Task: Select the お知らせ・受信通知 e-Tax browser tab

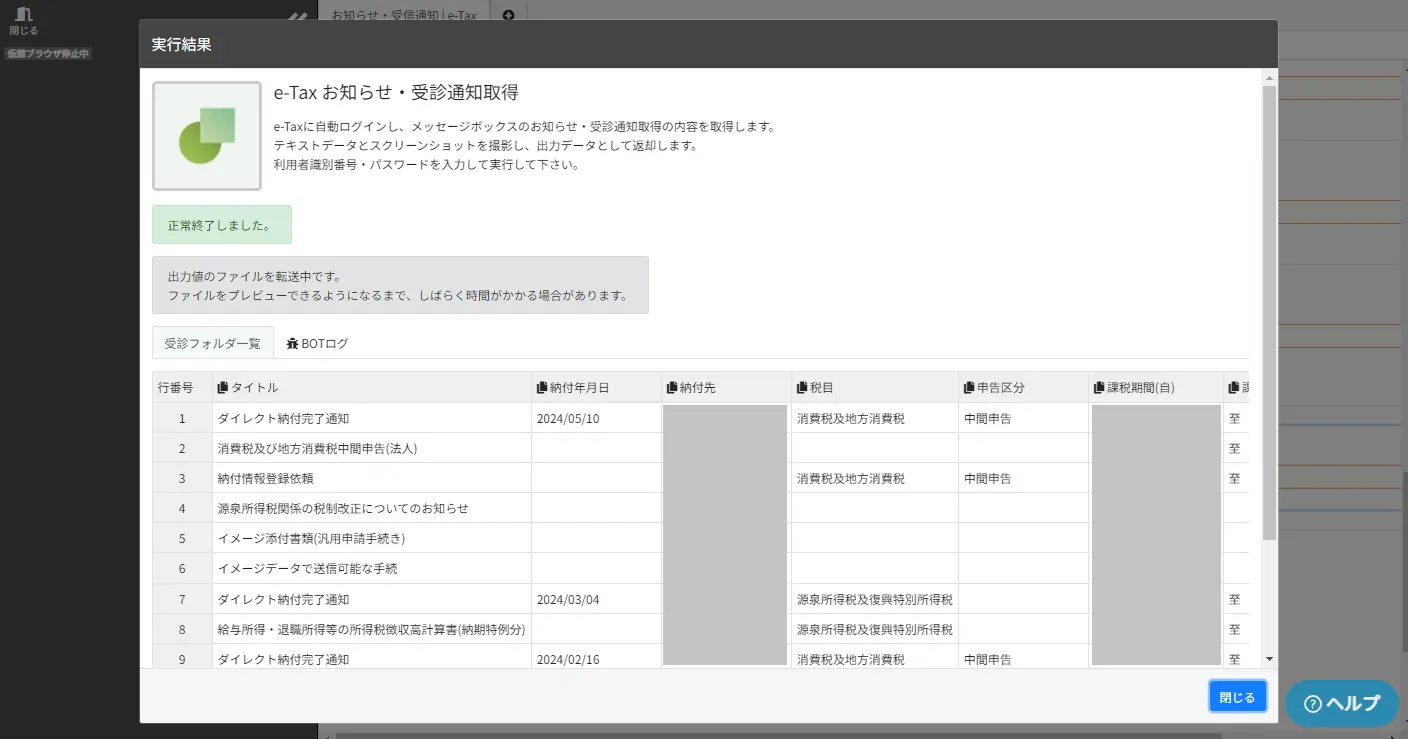Action: pos(404,15)
